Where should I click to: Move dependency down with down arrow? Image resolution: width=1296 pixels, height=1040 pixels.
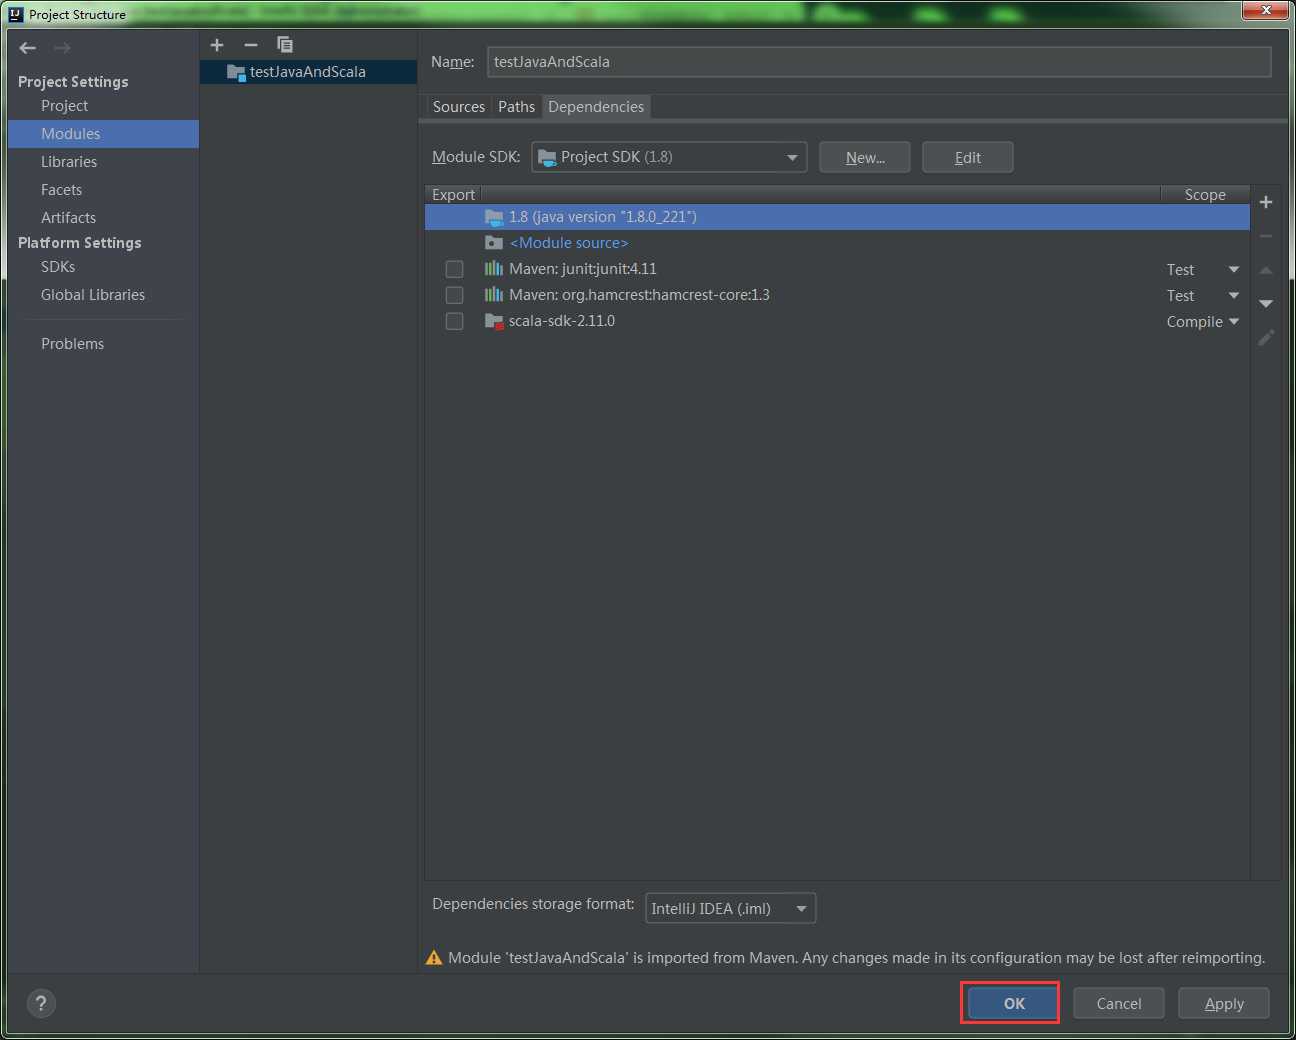1266,303
